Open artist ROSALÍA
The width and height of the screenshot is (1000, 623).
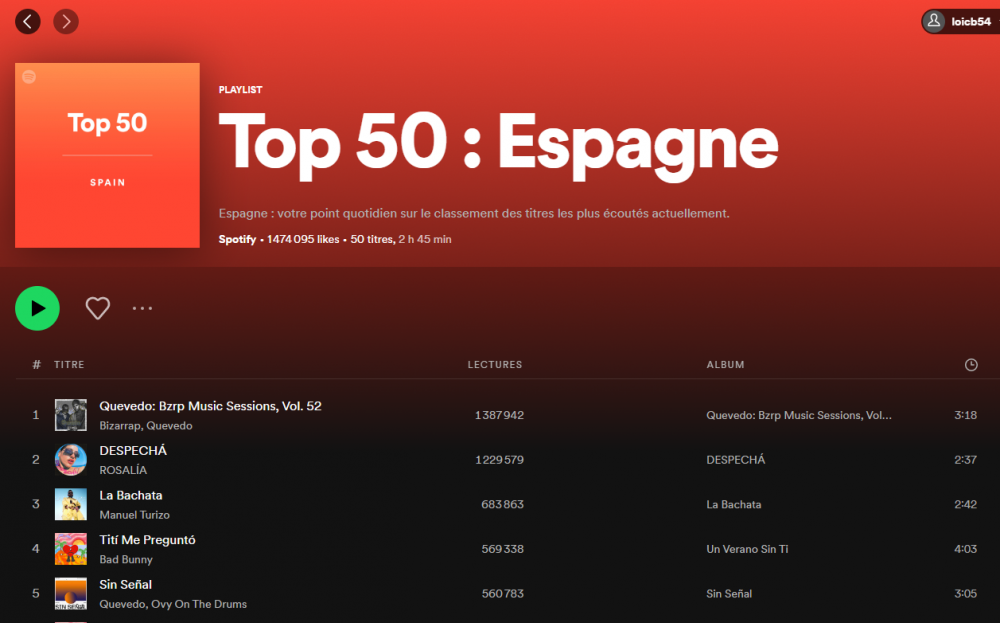[x=123, y=471]
